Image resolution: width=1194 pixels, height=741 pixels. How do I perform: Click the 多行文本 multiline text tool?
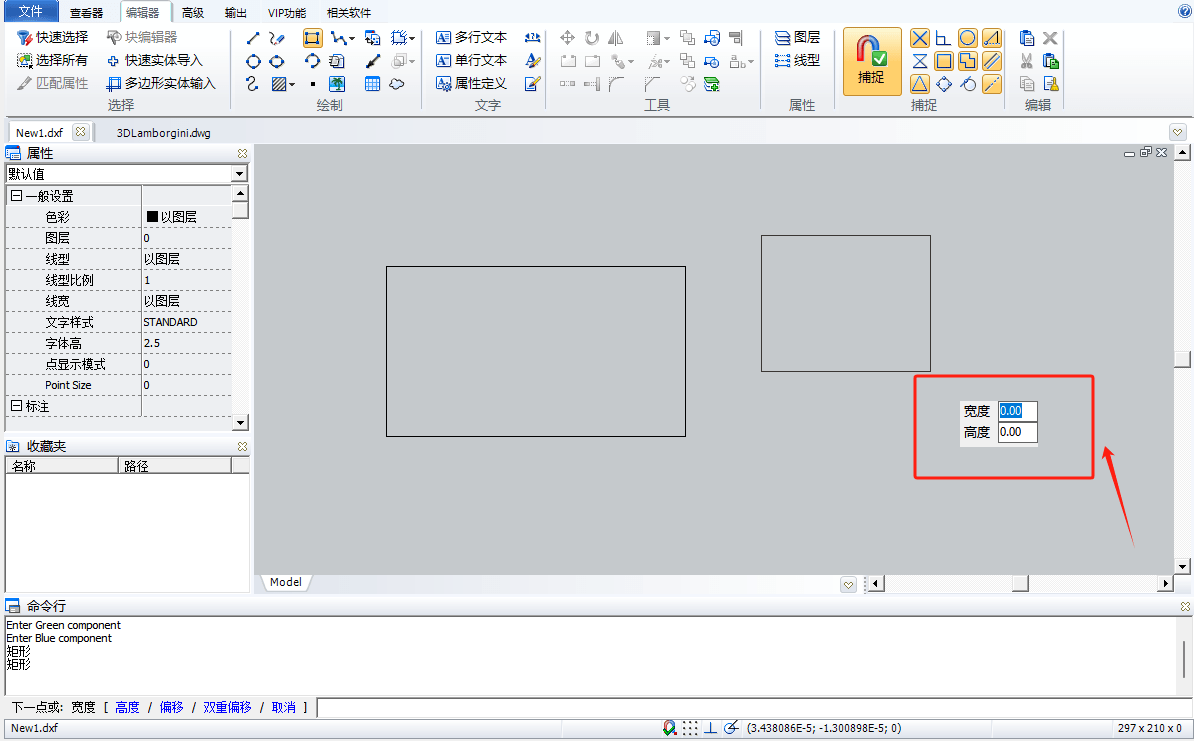point(471,37)
